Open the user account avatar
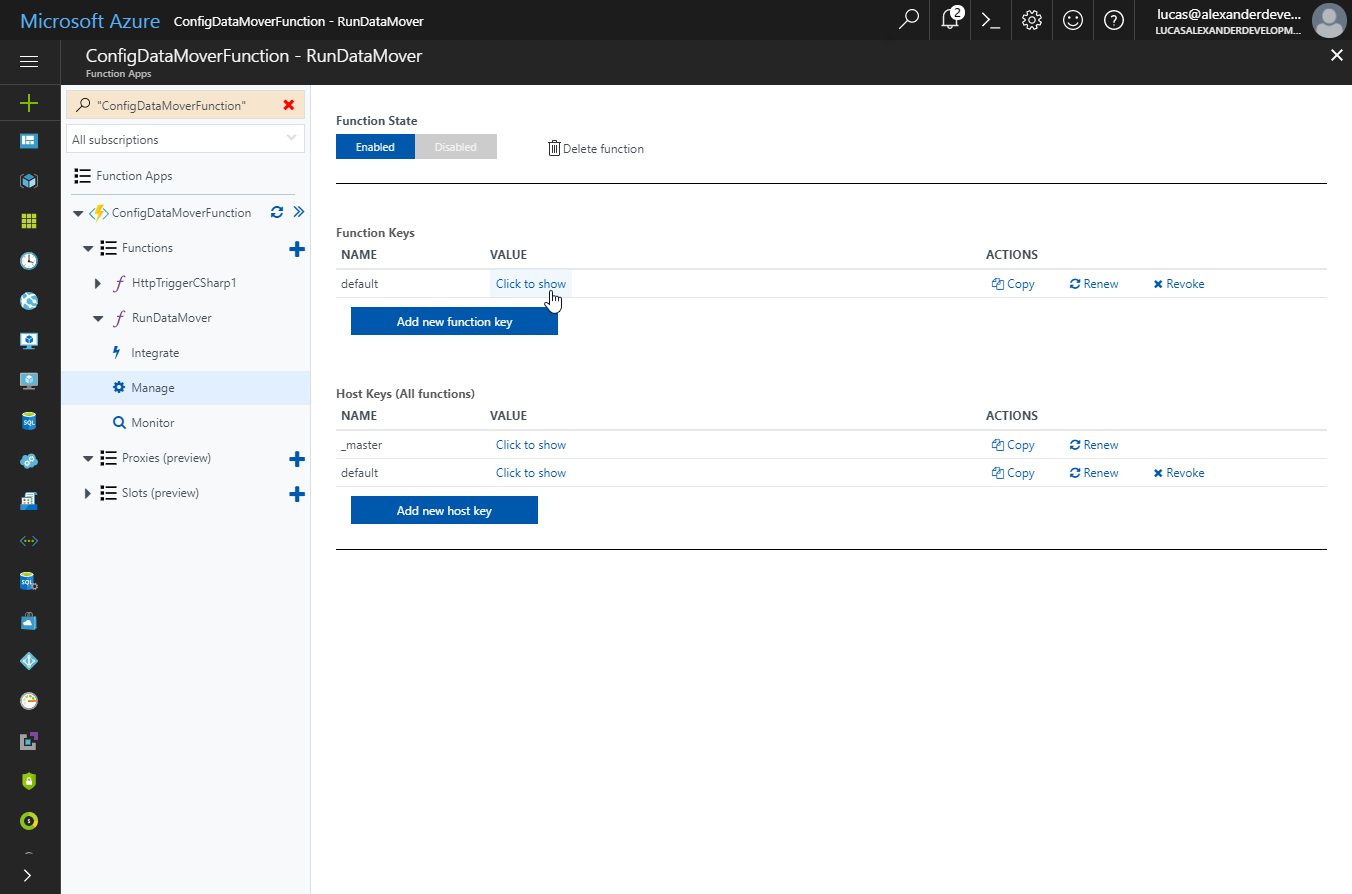 coord(1328,20)
